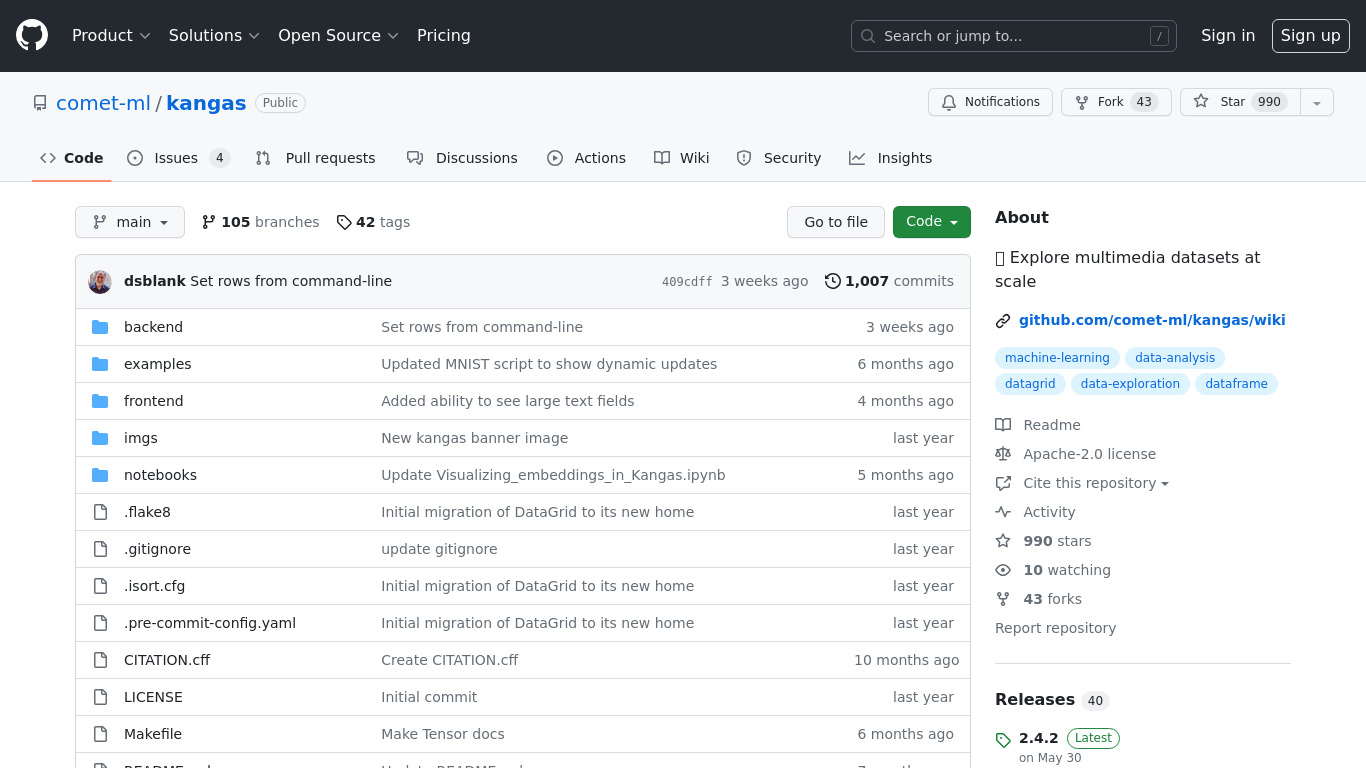
Task: Click the .flake8 file icon
Action: point(100,512)
